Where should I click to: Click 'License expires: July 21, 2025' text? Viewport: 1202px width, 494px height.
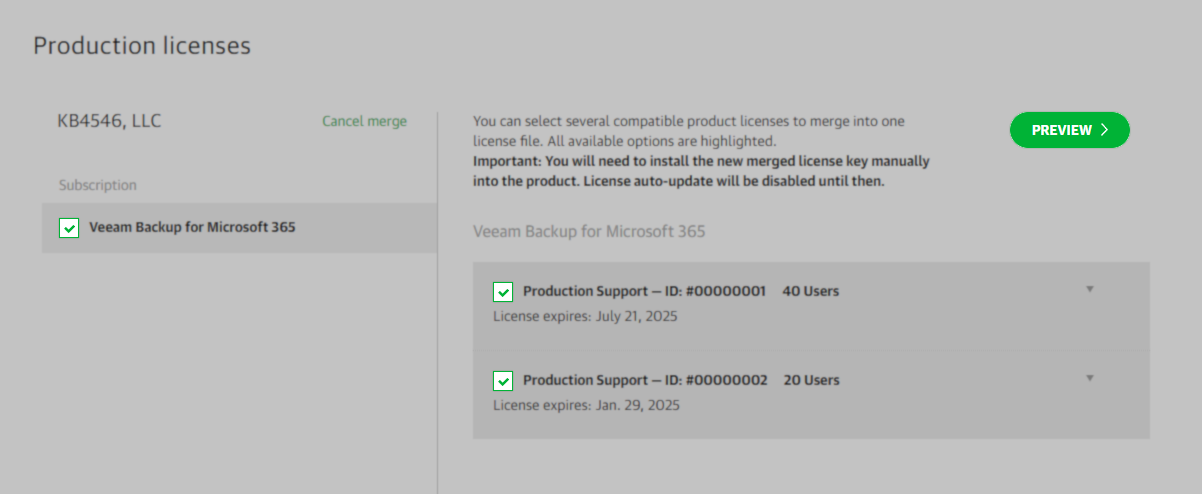pyautogui.click(x=585, y=317)
